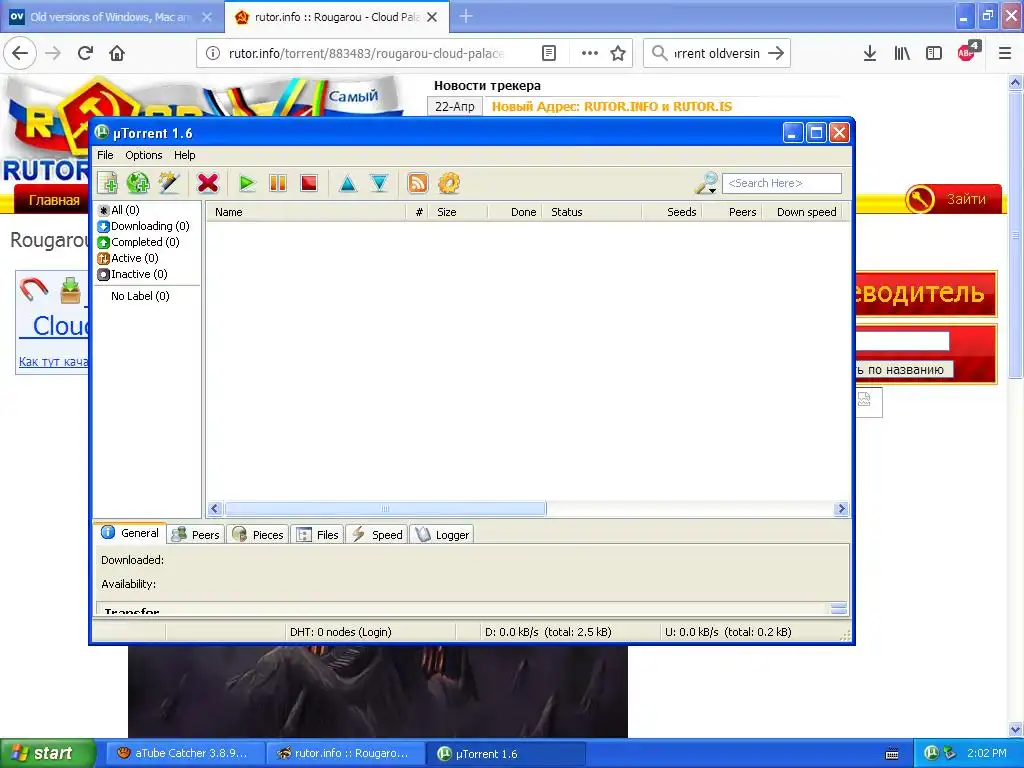
Task: Click the orange Pause torrent icon
Action: tap(278, 183)
